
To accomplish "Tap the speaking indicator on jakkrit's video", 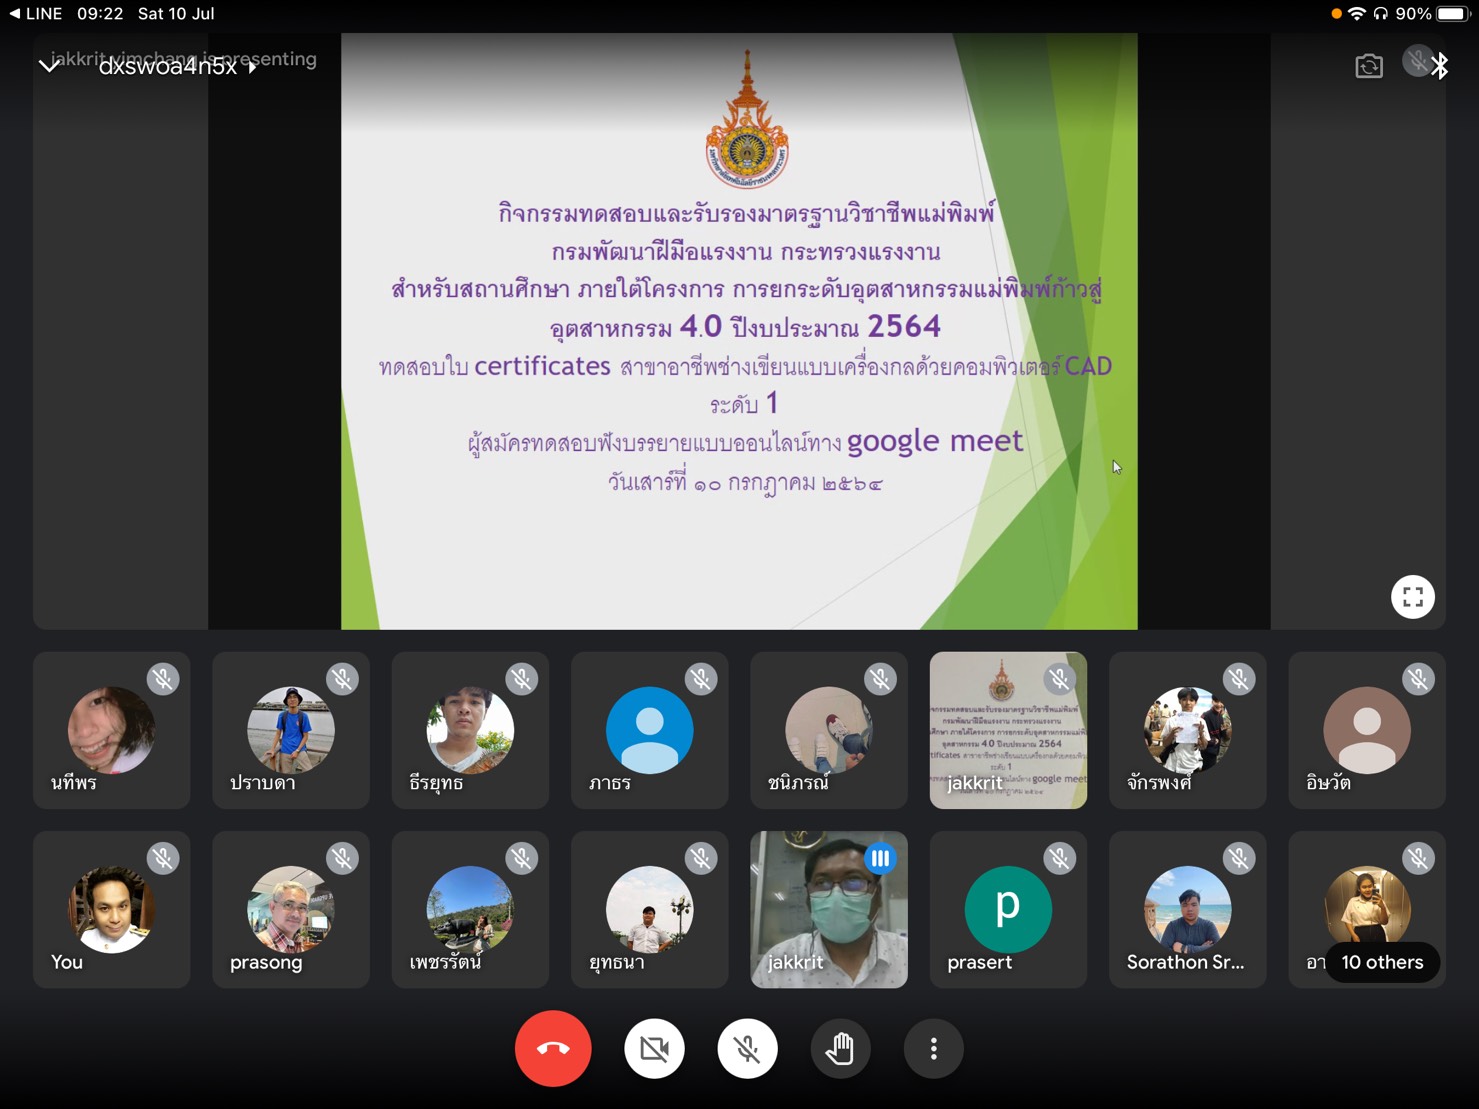I will [880, 858].
